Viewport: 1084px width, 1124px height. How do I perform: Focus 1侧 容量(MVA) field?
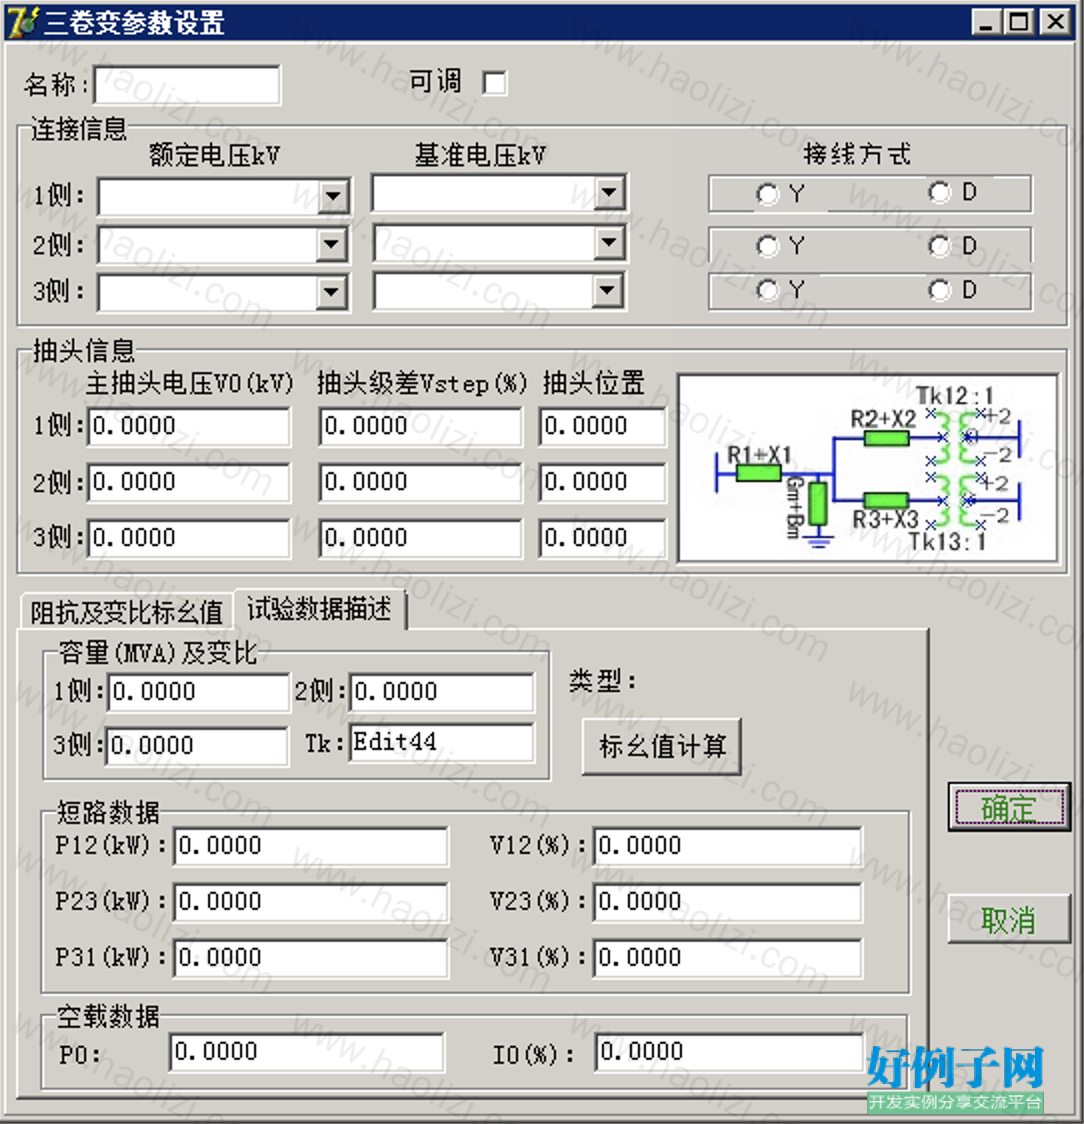point(199,692)
